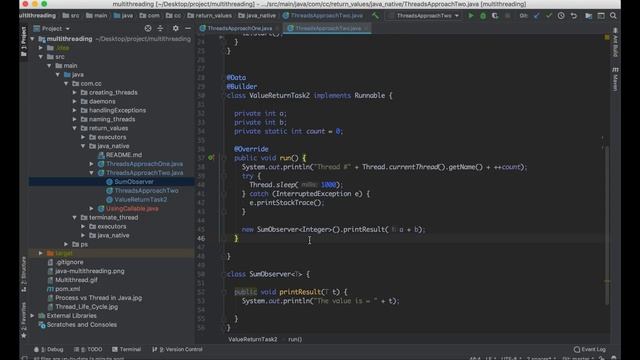Image resolution: width=640 pixels, height=360 pixels.
Task: Select Thread_Life_Cycle.jpg file
Action: [86, 307]
